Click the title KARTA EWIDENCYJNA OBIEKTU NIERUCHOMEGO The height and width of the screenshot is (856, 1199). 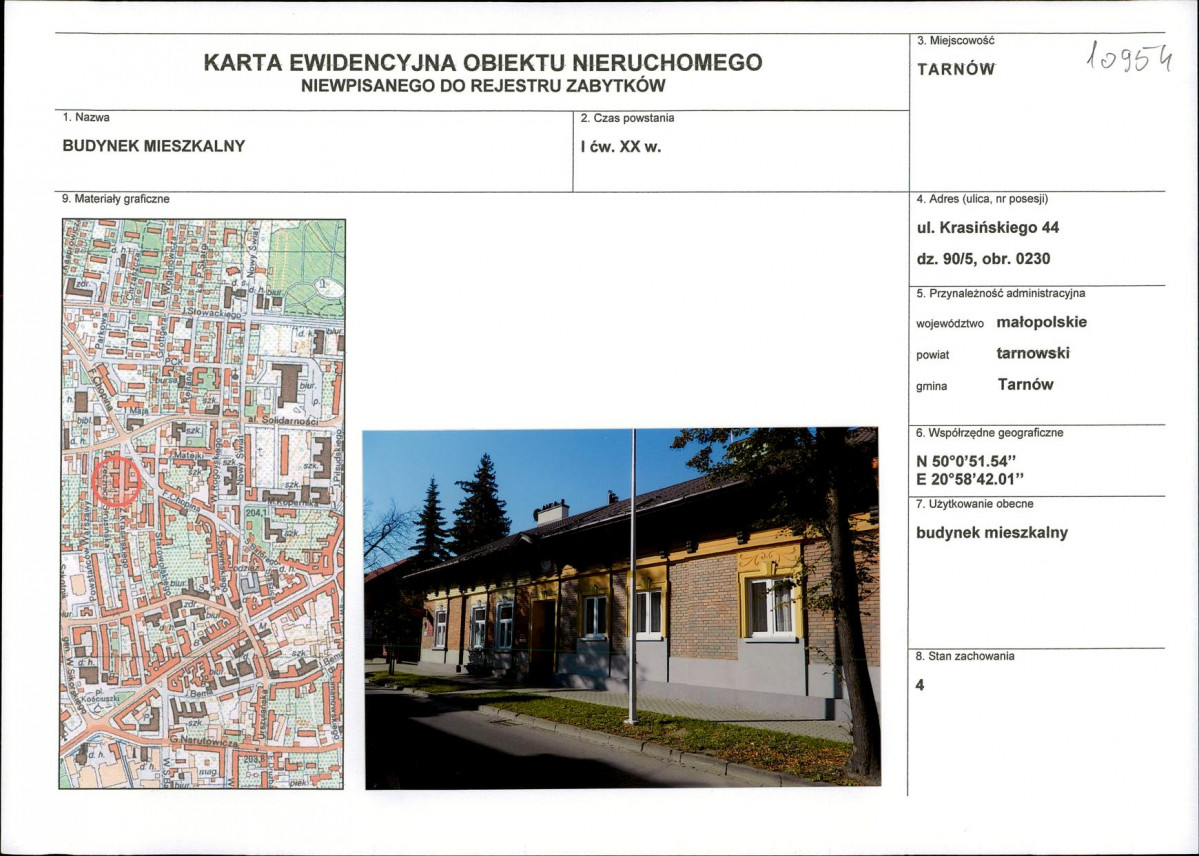[483, 62]
